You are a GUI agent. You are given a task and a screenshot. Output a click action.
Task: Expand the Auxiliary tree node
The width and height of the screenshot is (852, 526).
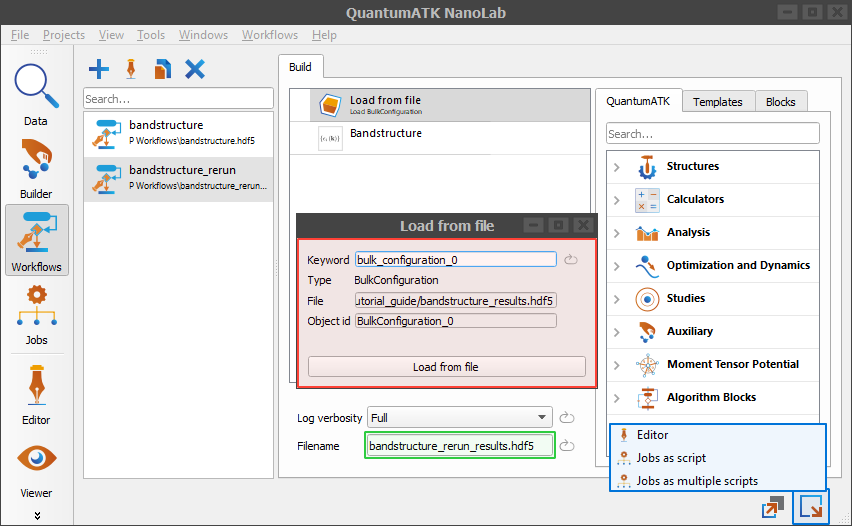(x=617, y=332)
